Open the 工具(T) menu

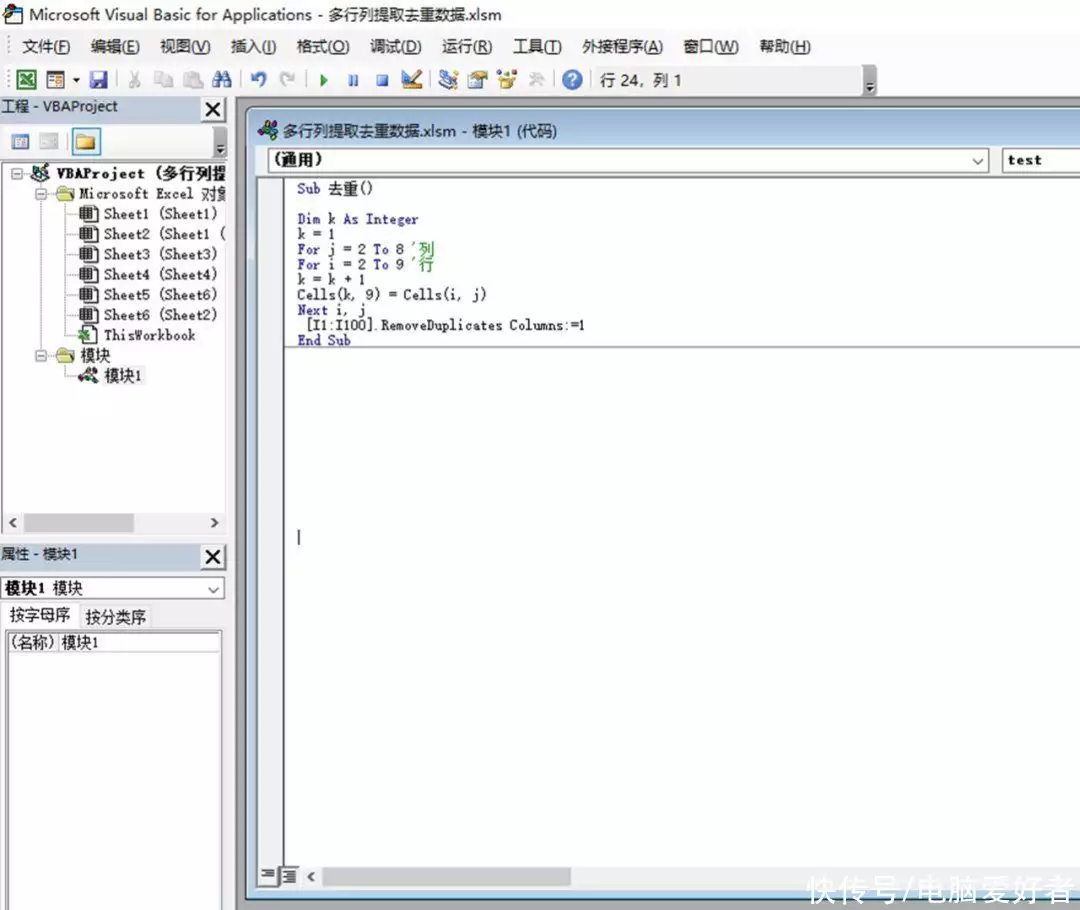(537, 47)
